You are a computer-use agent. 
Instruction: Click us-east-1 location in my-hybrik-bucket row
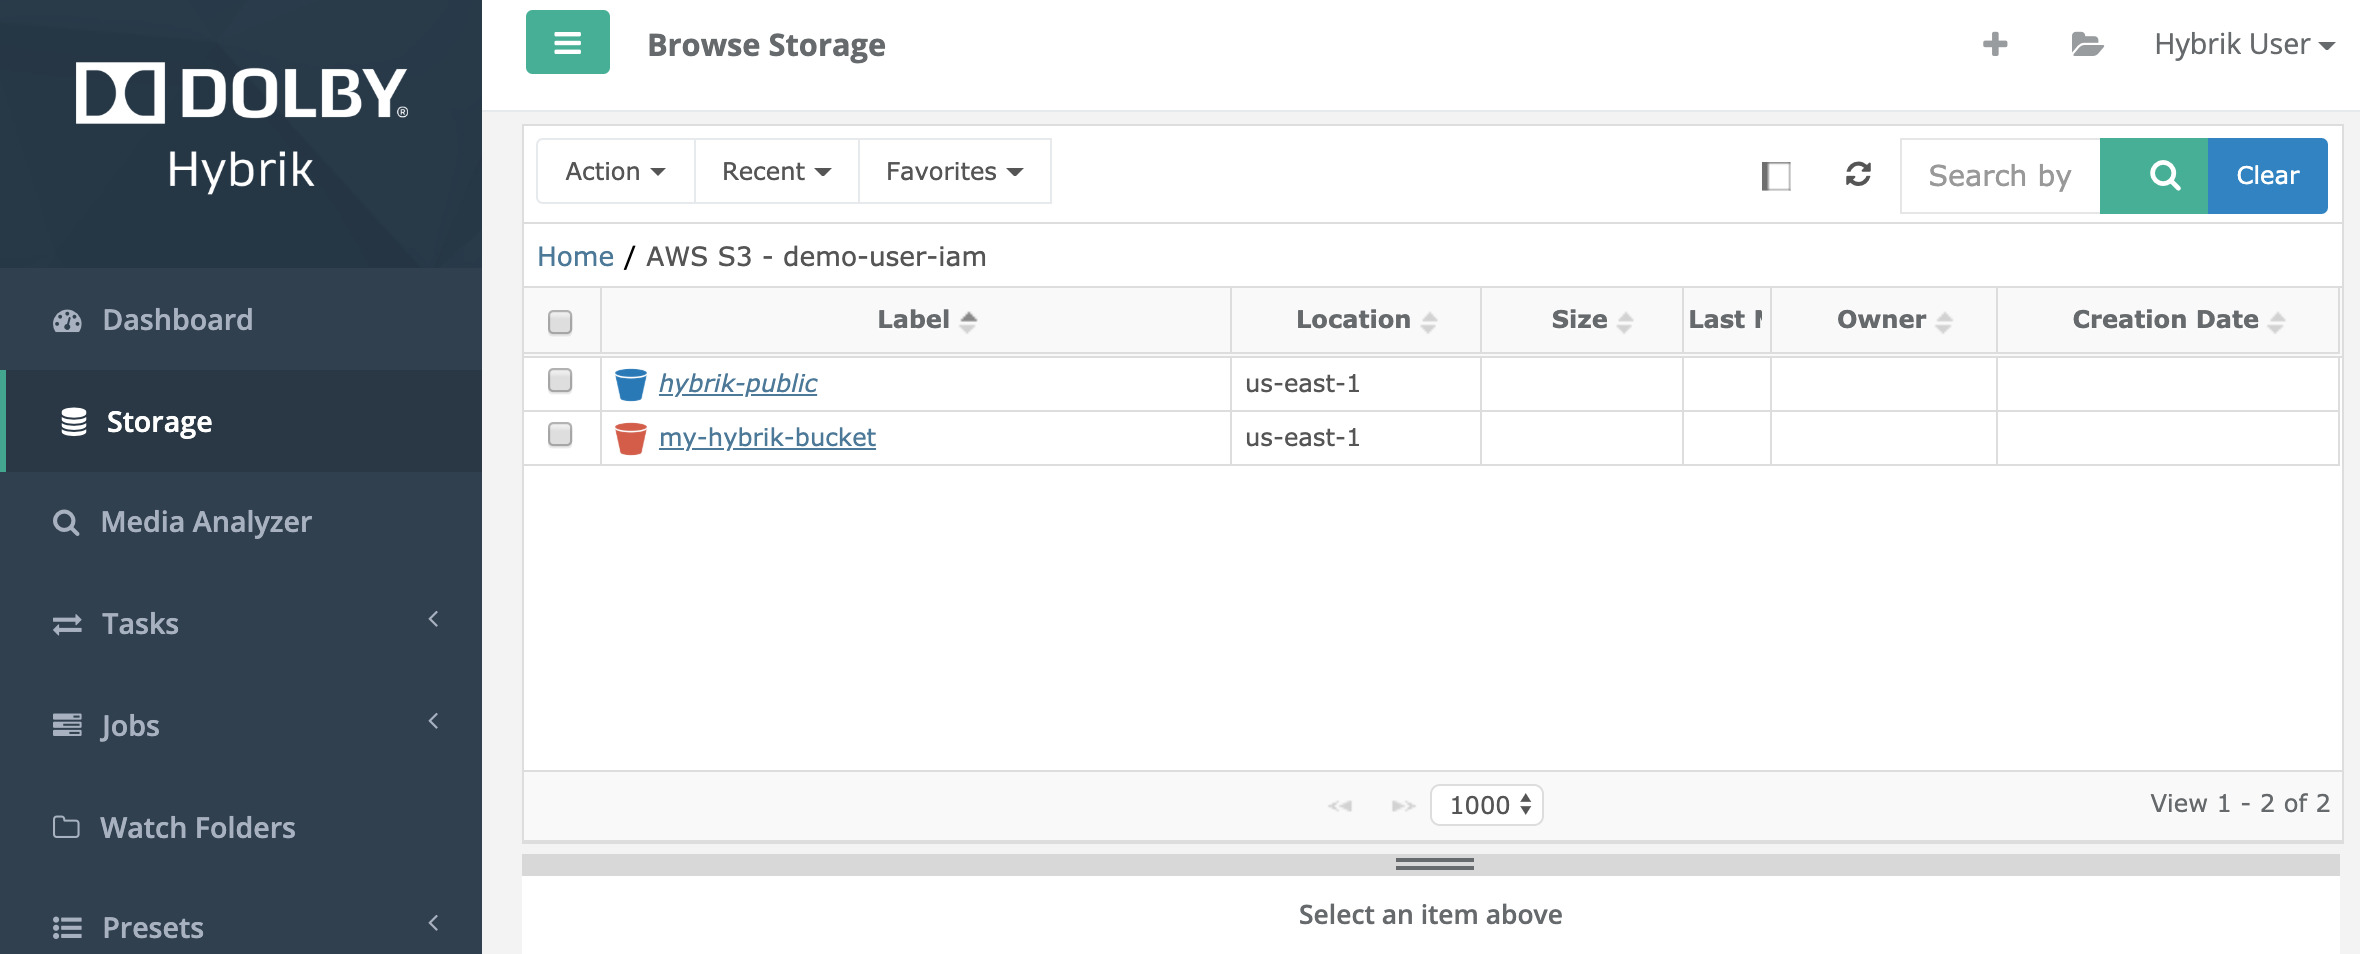point(1302,437)
